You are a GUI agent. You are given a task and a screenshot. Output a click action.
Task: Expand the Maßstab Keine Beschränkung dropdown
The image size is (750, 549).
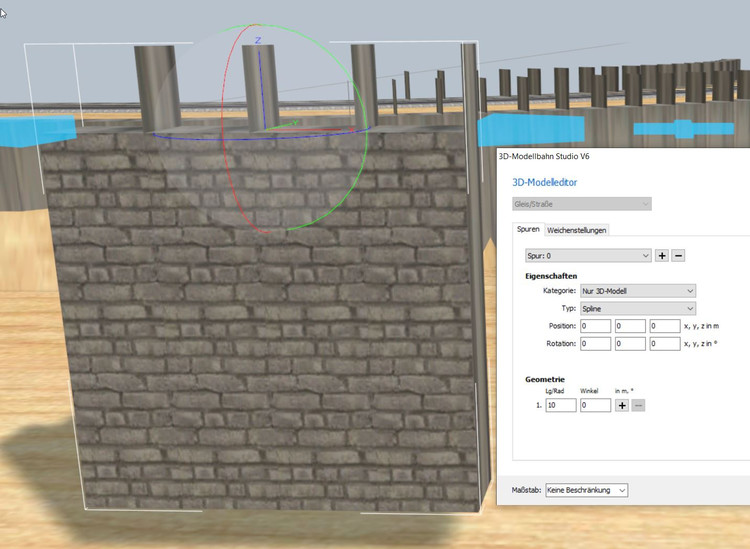pos(585,490)
